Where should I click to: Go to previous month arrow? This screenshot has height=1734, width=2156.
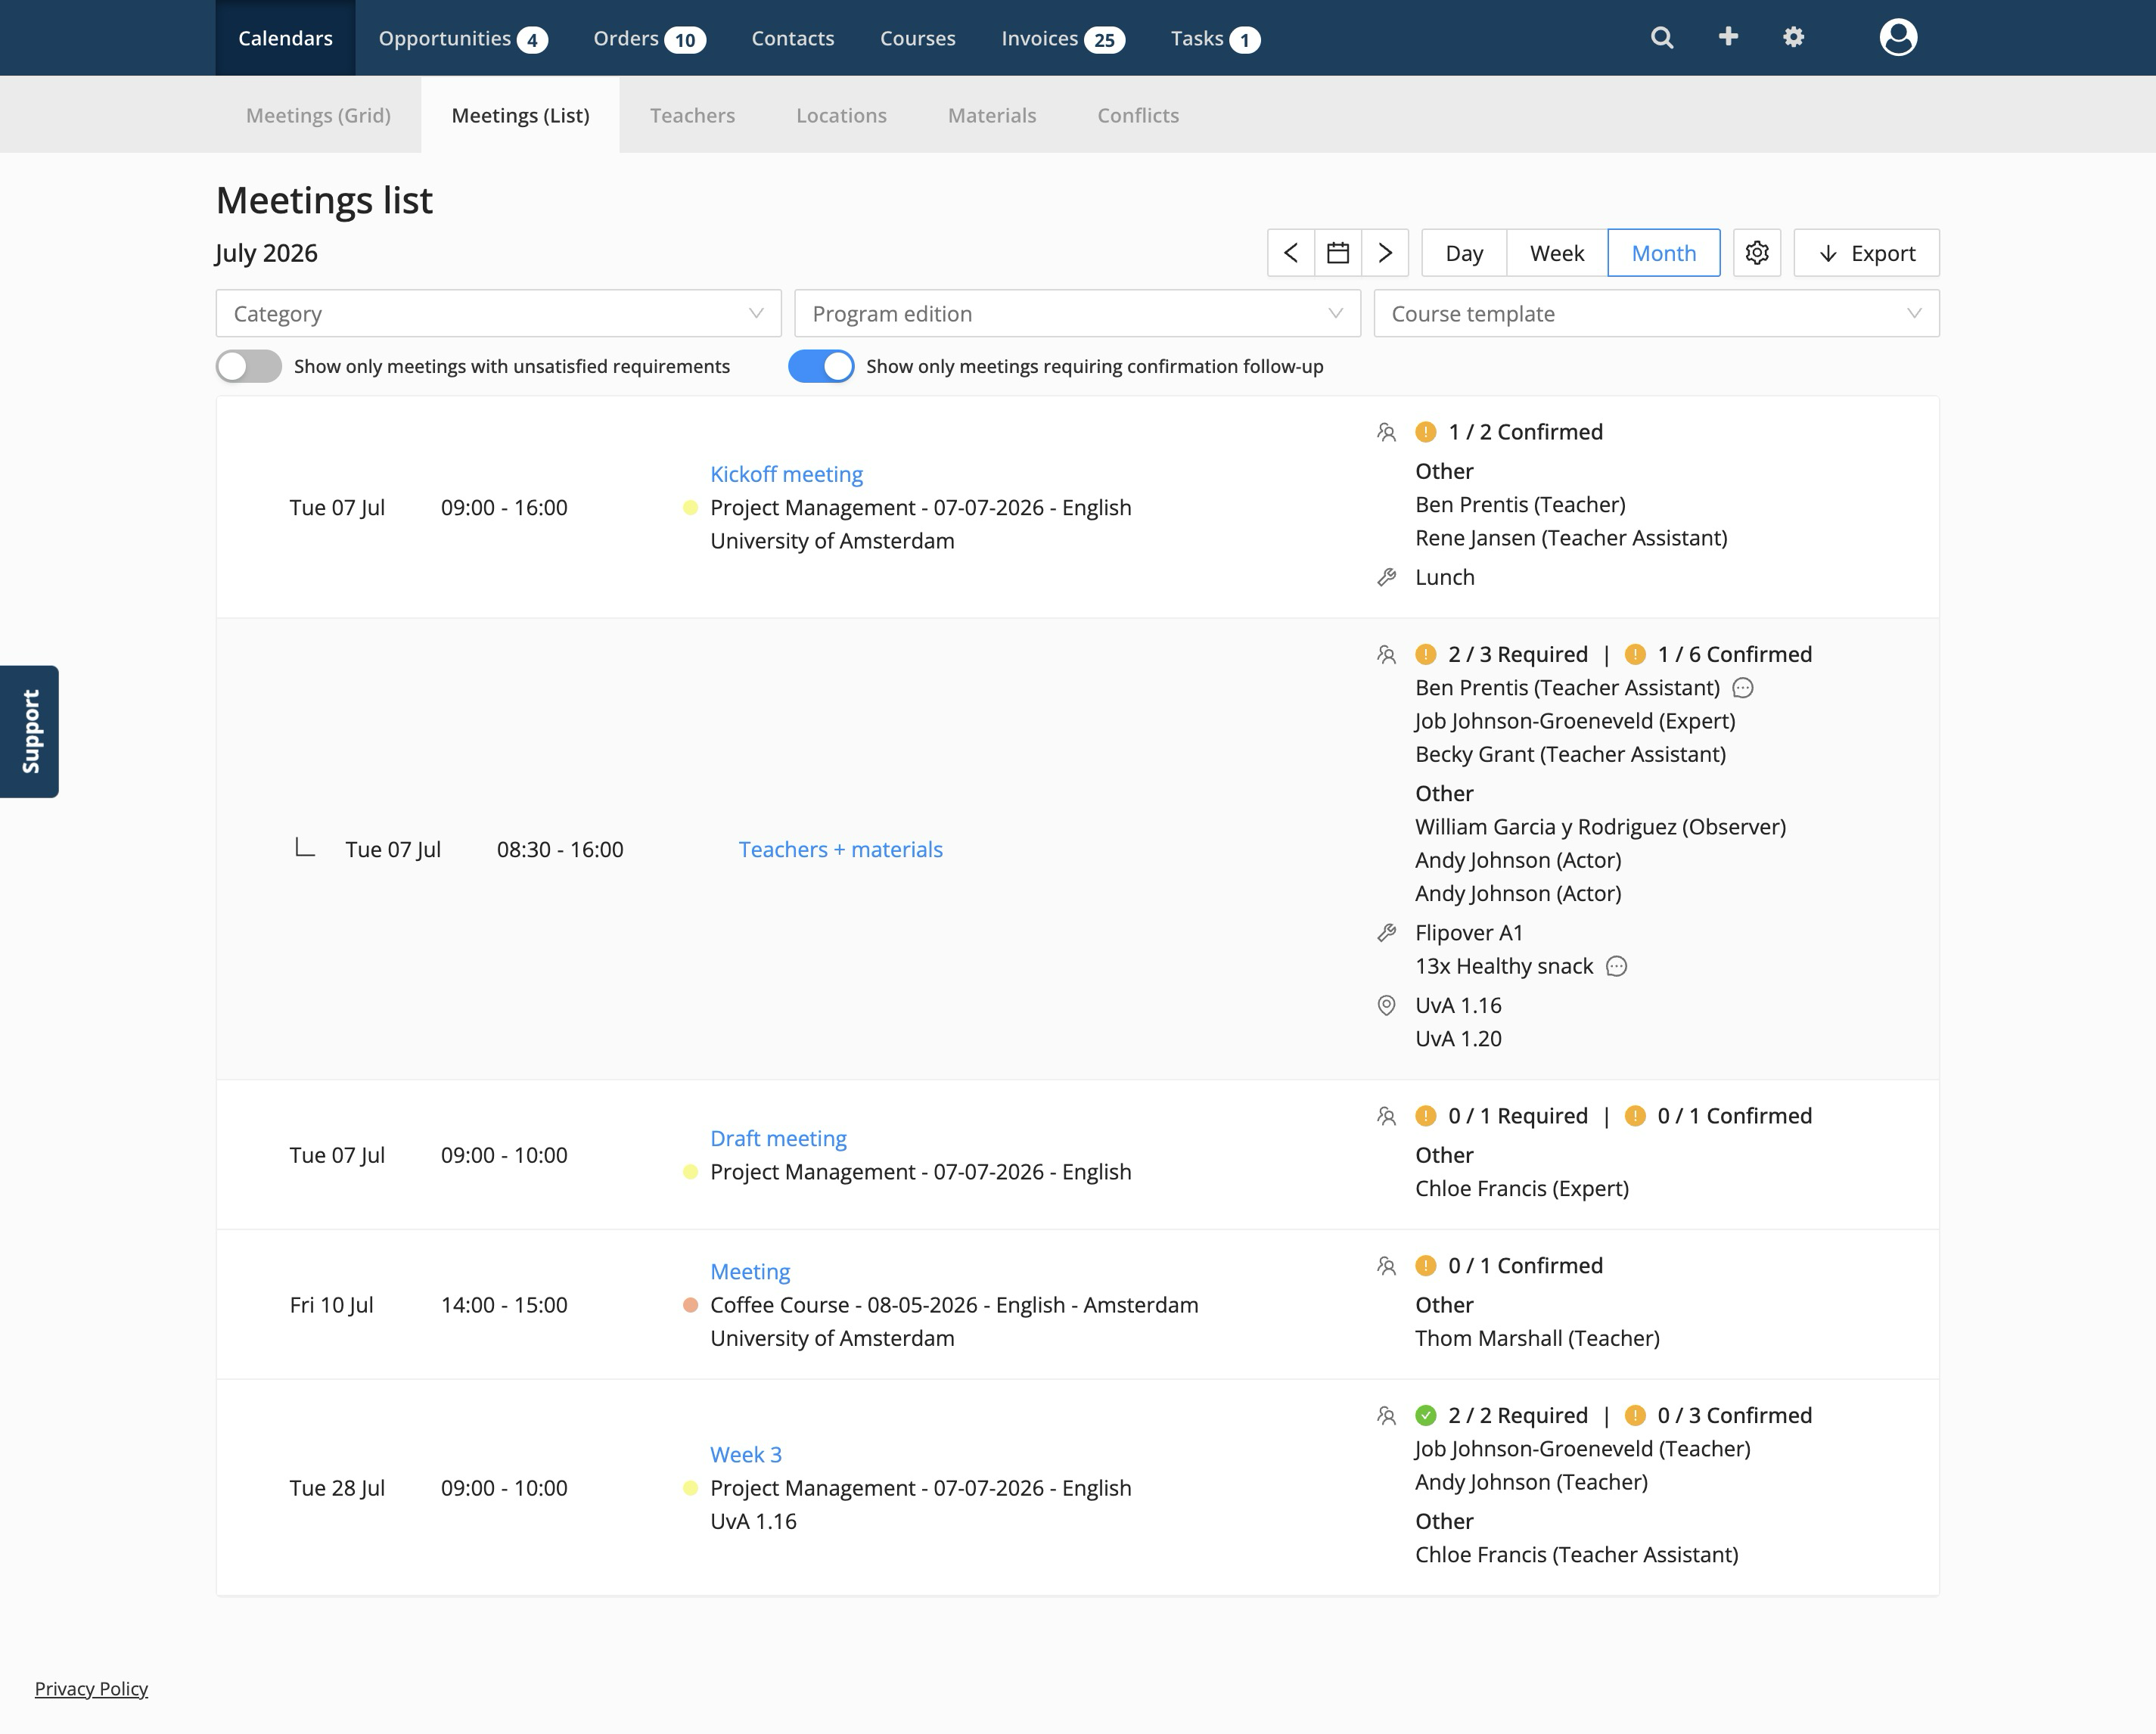(1291, 253)
